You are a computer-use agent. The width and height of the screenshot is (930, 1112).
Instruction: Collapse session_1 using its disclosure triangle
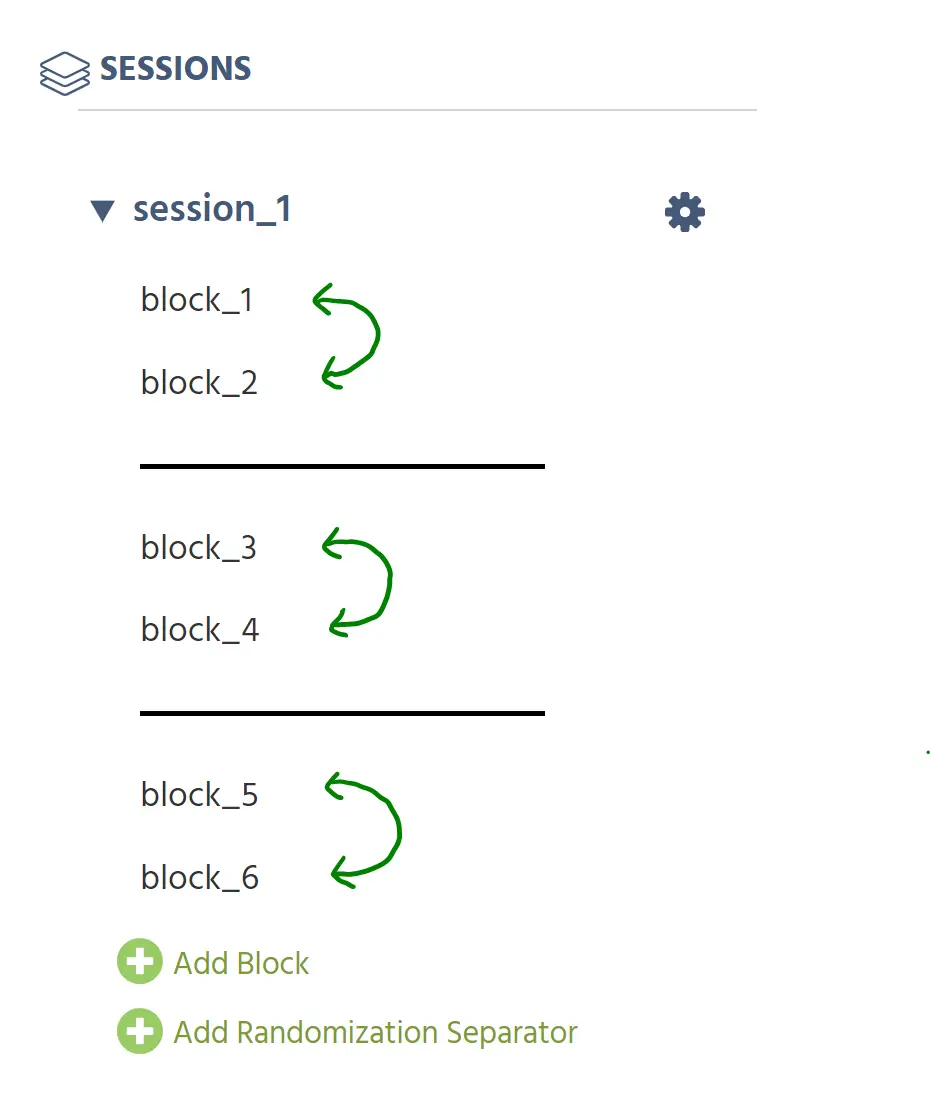(103, 209)
